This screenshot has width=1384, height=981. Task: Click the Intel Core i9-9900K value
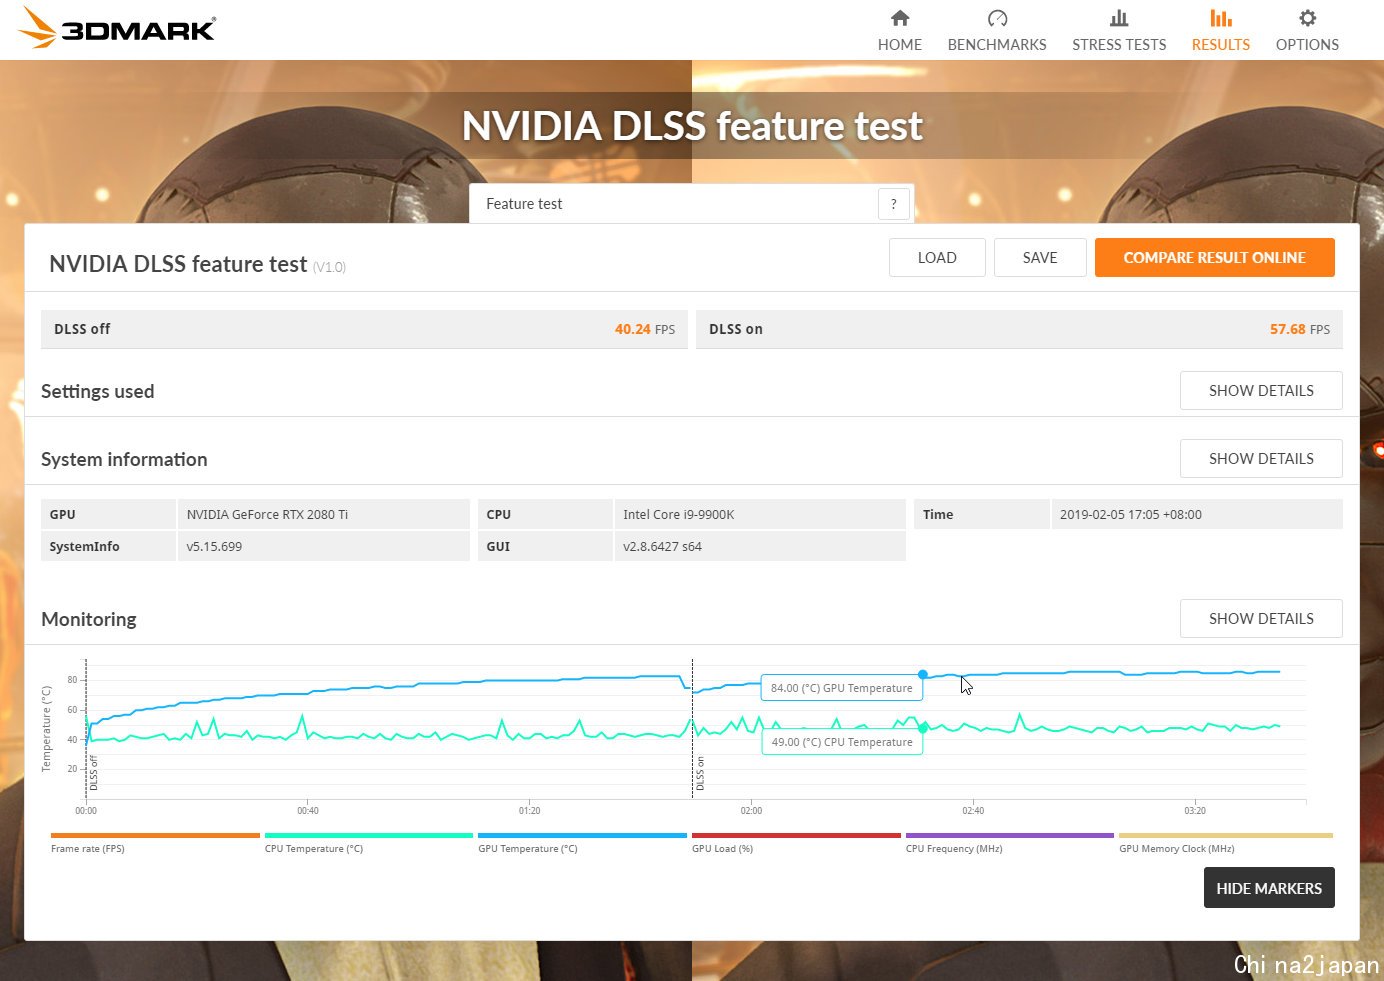760,514
